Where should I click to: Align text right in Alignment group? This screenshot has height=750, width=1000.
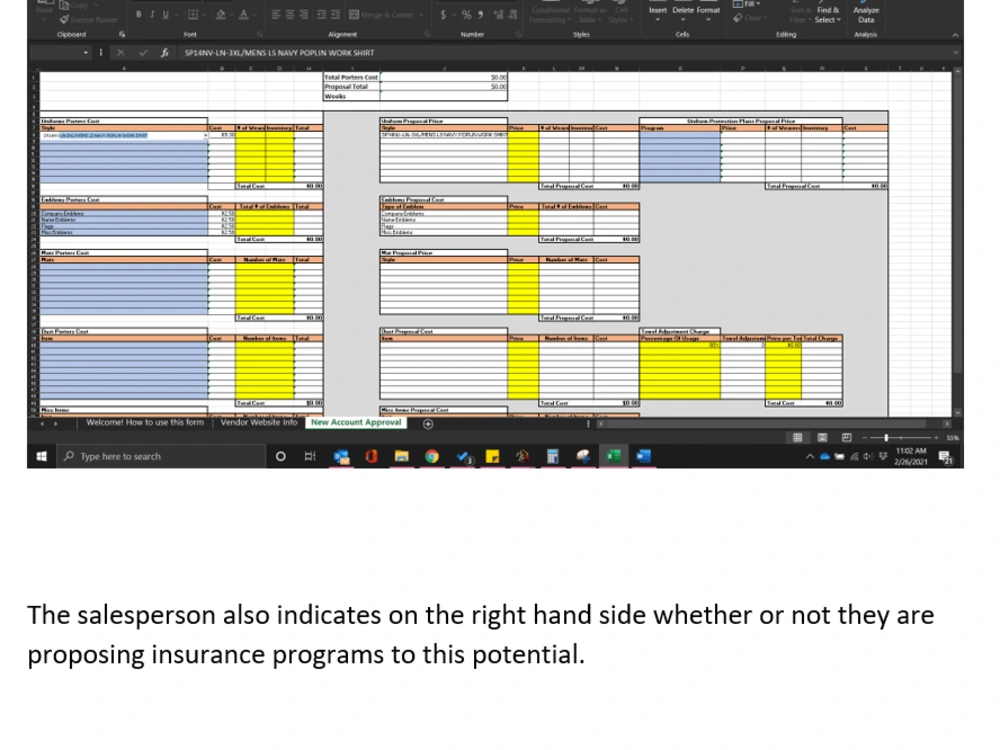tap(304, 15)
